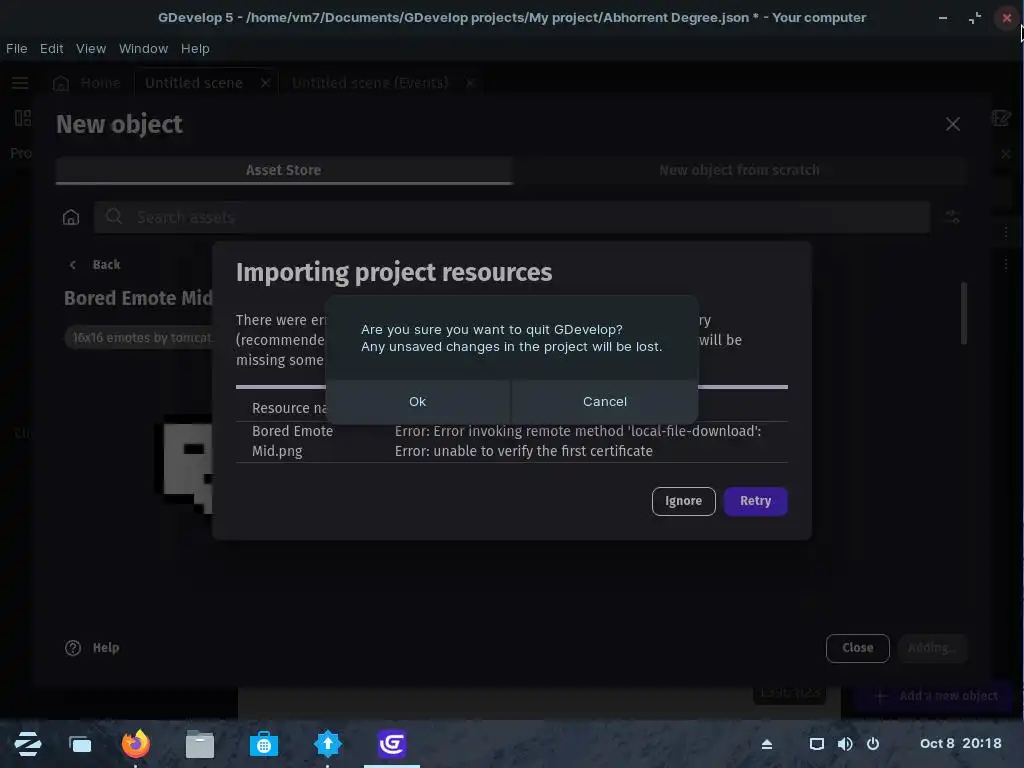Switch to the Asset Store tab

tap(283, 170)
